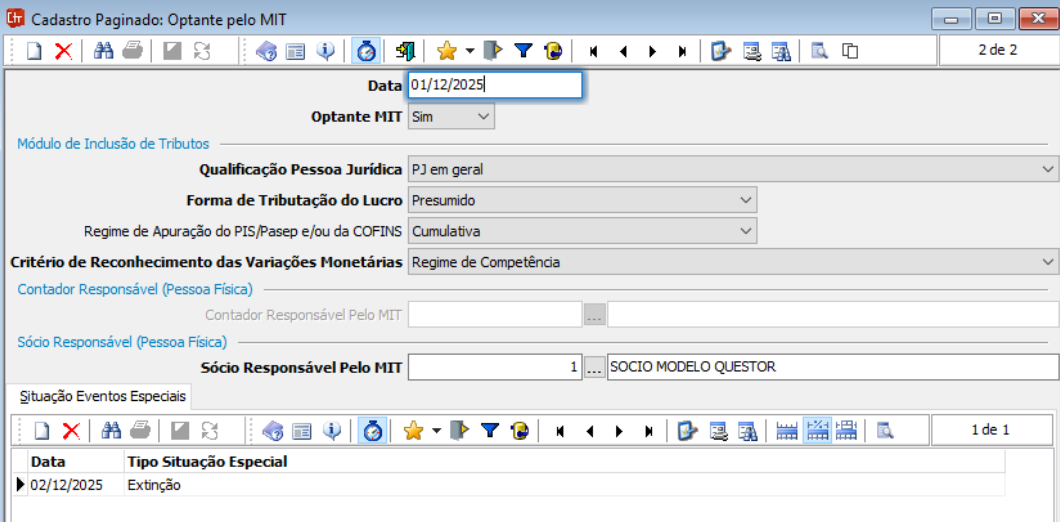Toggle the clock icon in top toolbar
The width and height of the screenshot is (1060, 522).
point(366,51)
